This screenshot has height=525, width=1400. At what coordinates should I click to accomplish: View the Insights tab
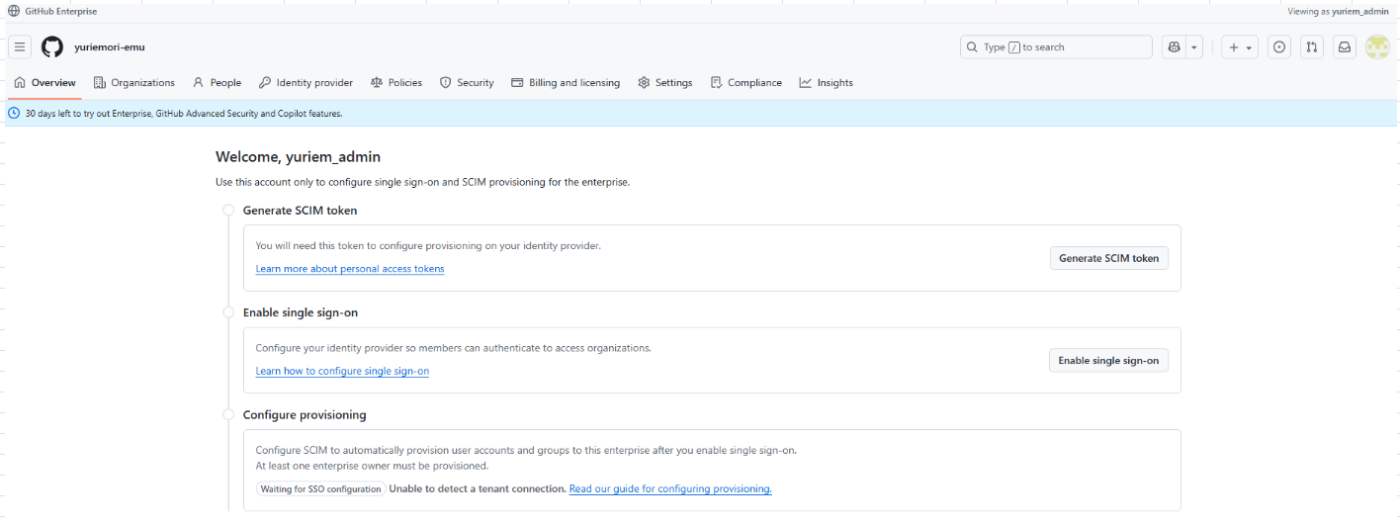point(826,83)
